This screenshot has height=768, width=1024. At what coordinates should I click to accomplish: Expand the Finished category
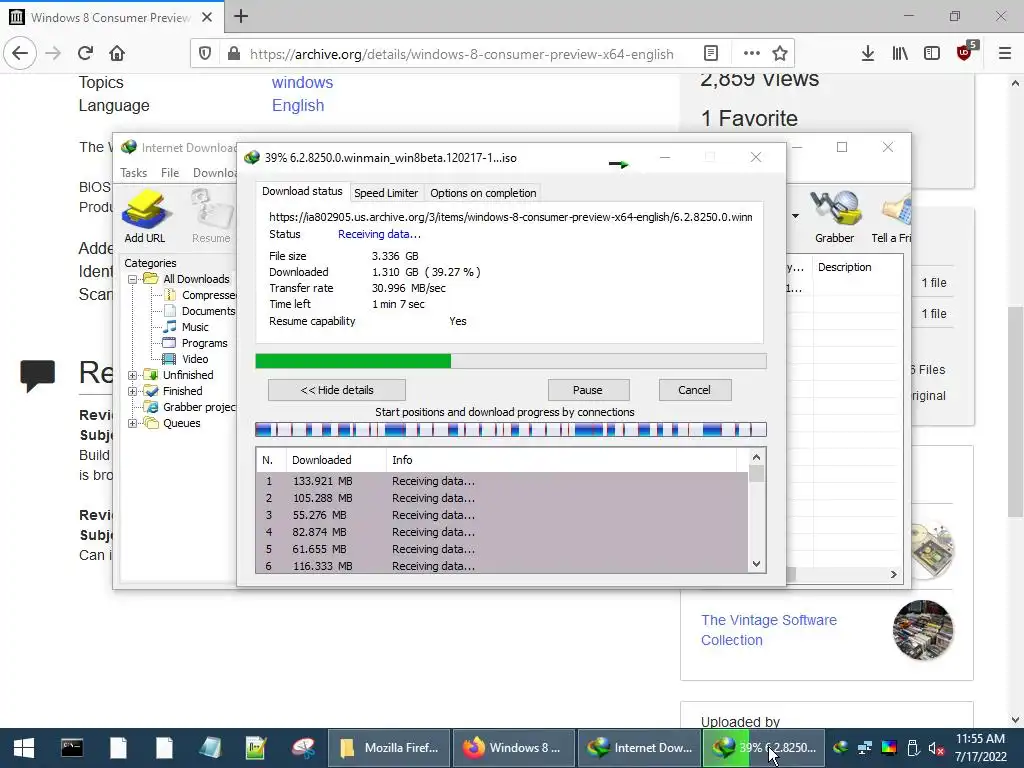(x=133, y=391)
